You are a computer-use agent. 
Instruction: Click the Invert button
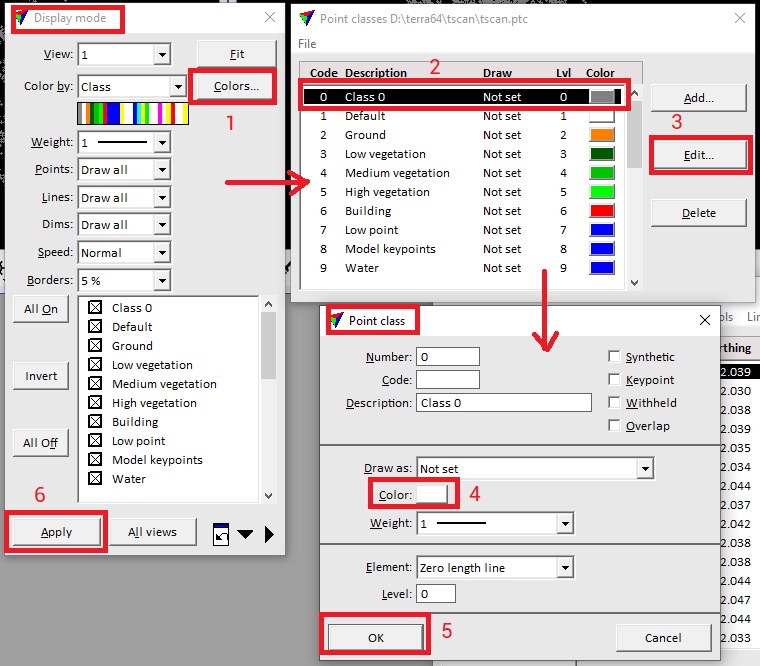pyautogui.click(x=41, y=376)
